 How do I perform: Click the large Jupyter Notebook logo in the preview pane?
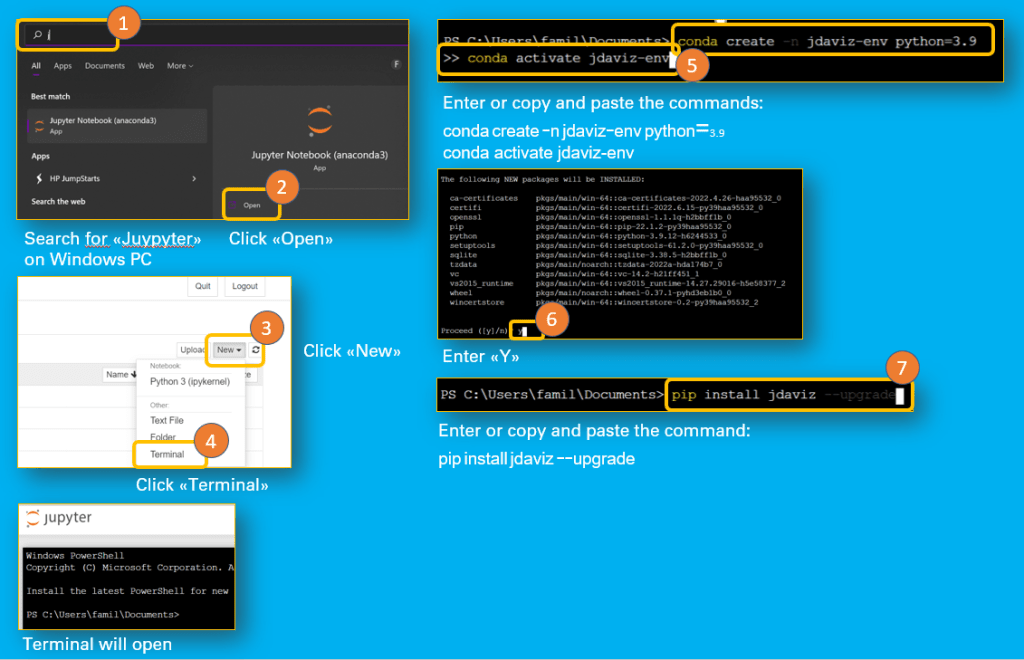click(x=319, y=121)
